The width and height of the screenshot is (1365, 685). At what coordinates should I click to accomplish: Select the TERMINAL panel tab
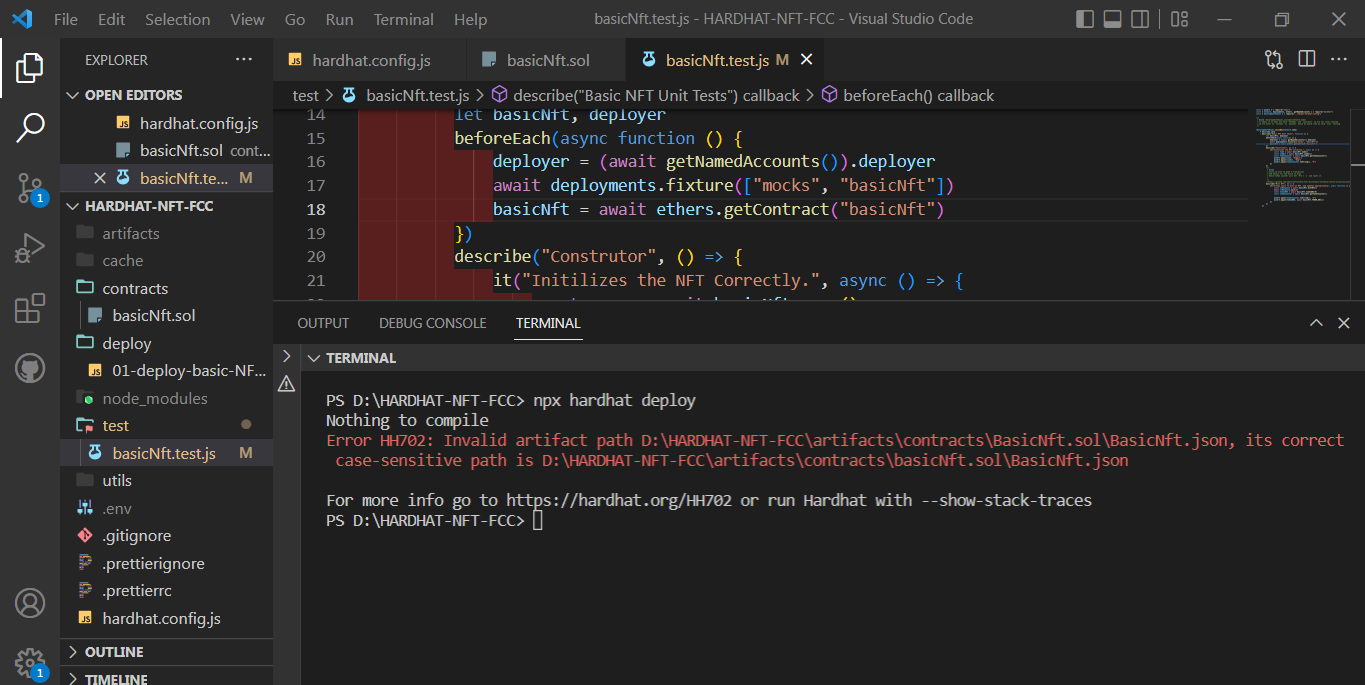pos(548,323)
